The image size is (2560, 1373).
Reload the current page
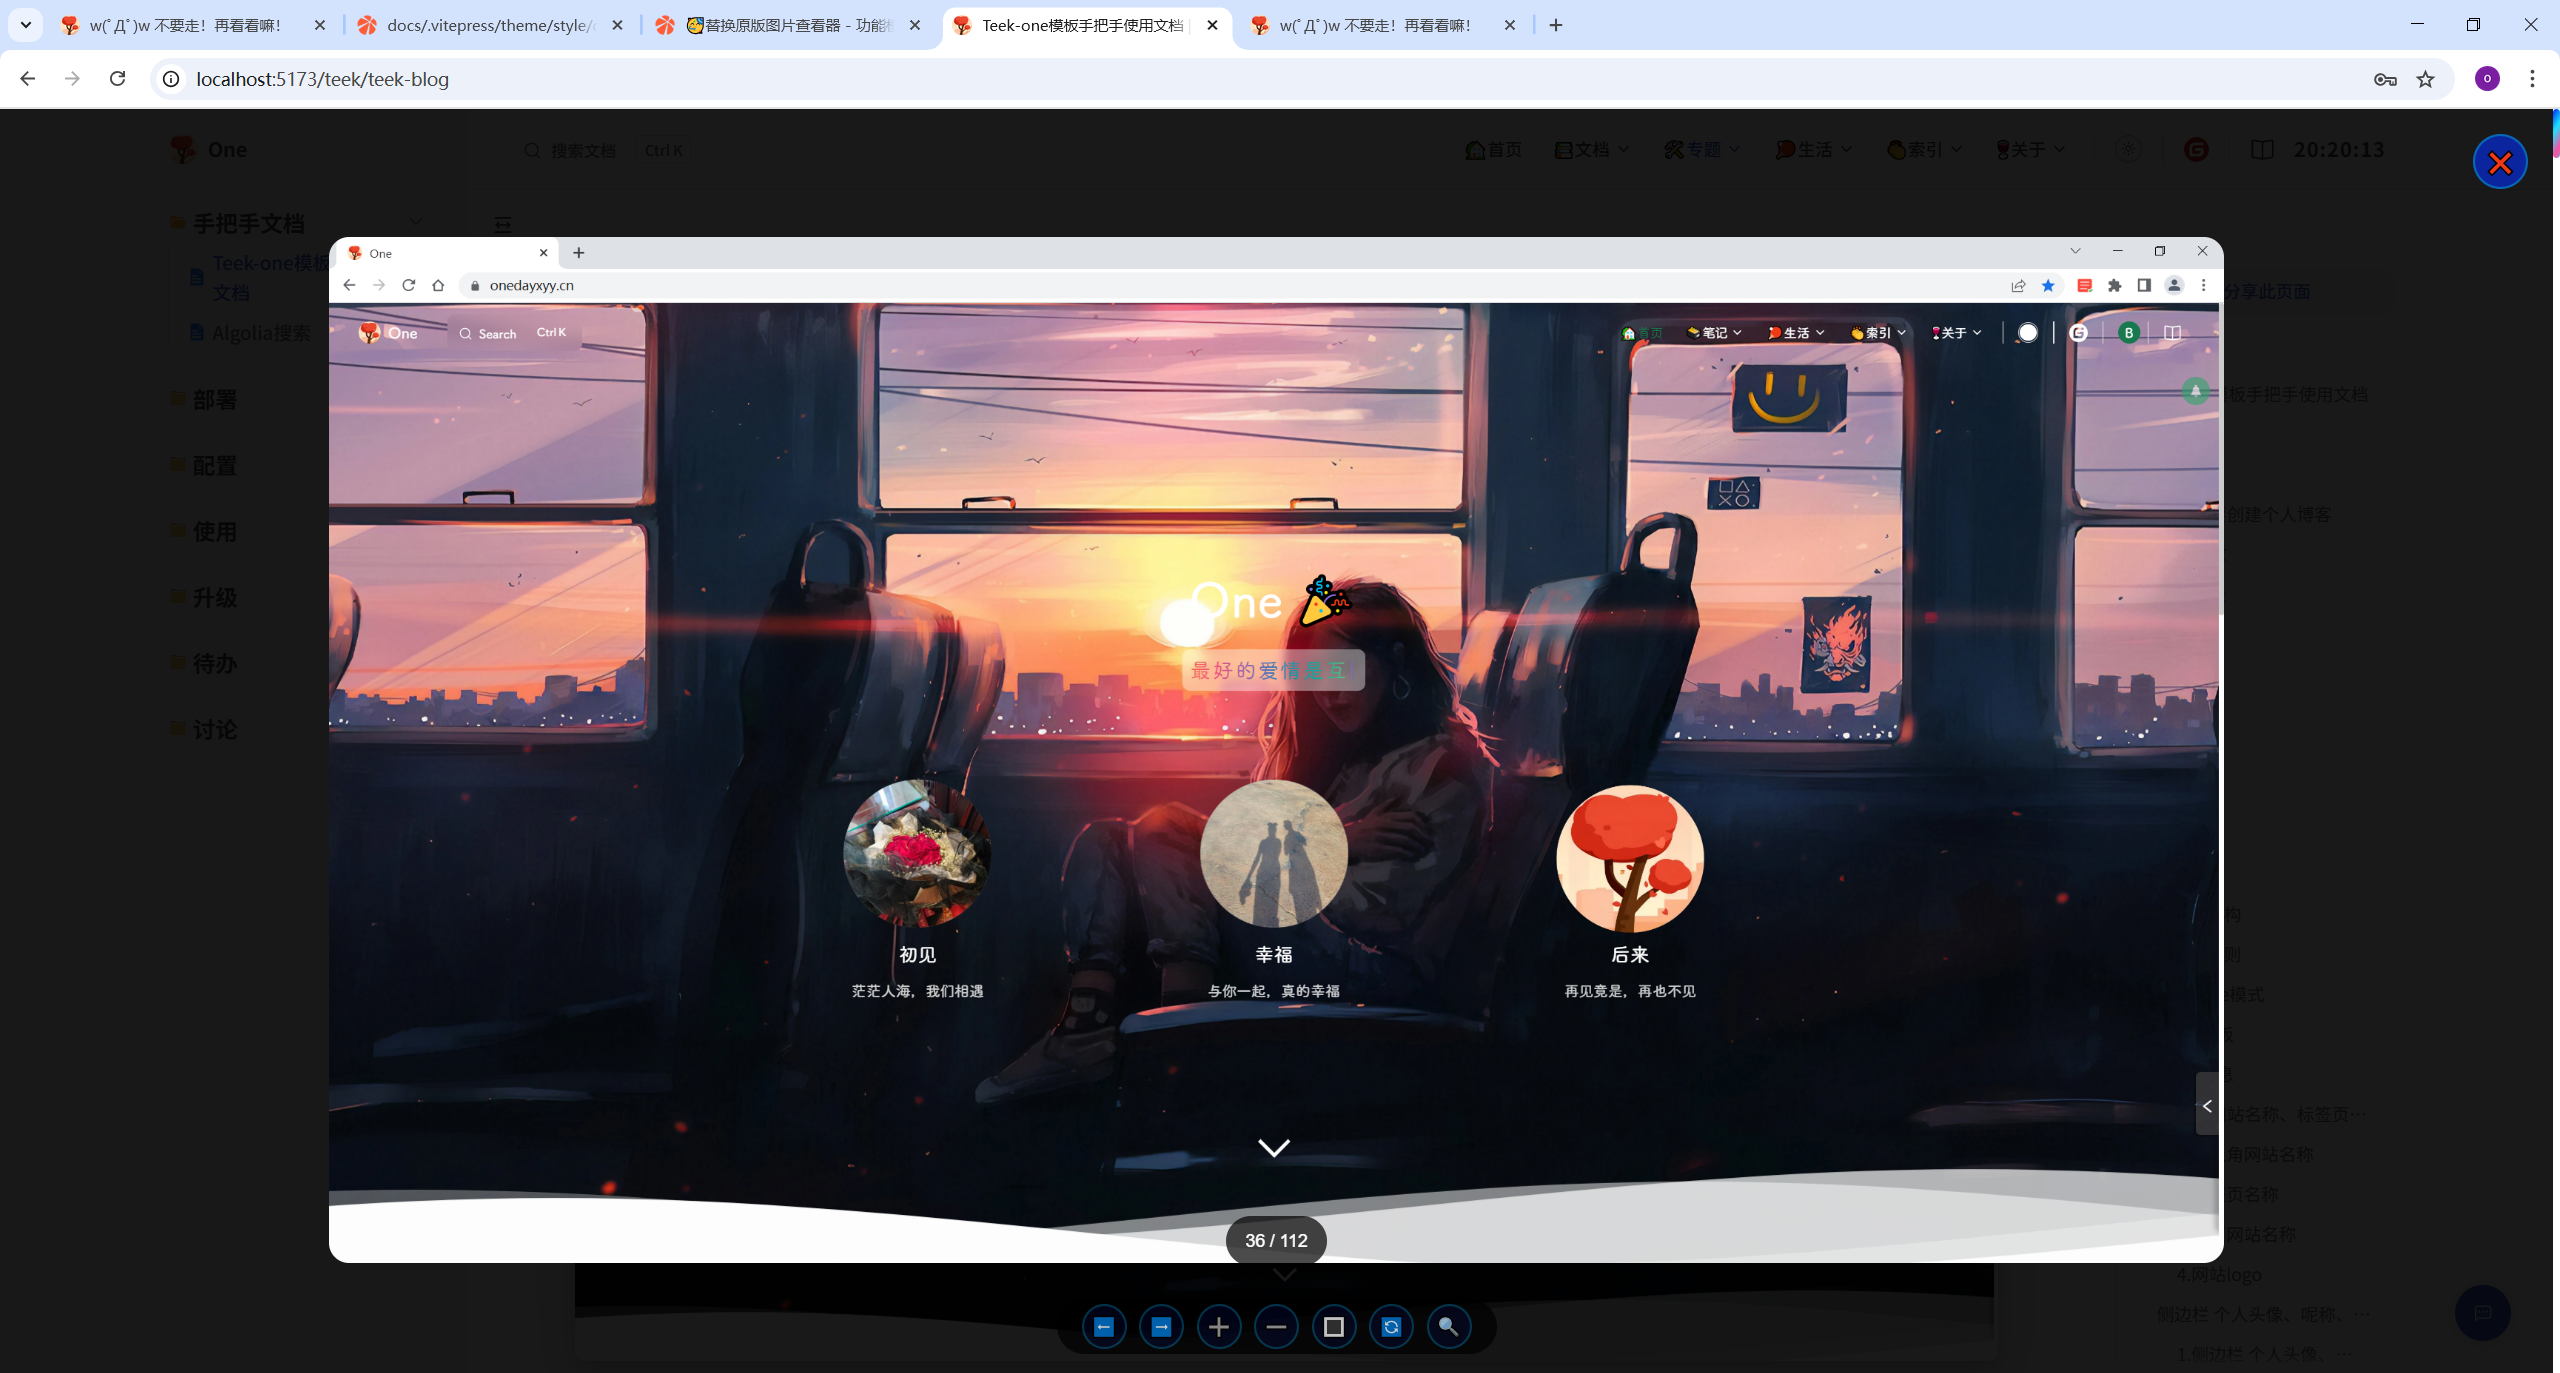click(117, 79)
